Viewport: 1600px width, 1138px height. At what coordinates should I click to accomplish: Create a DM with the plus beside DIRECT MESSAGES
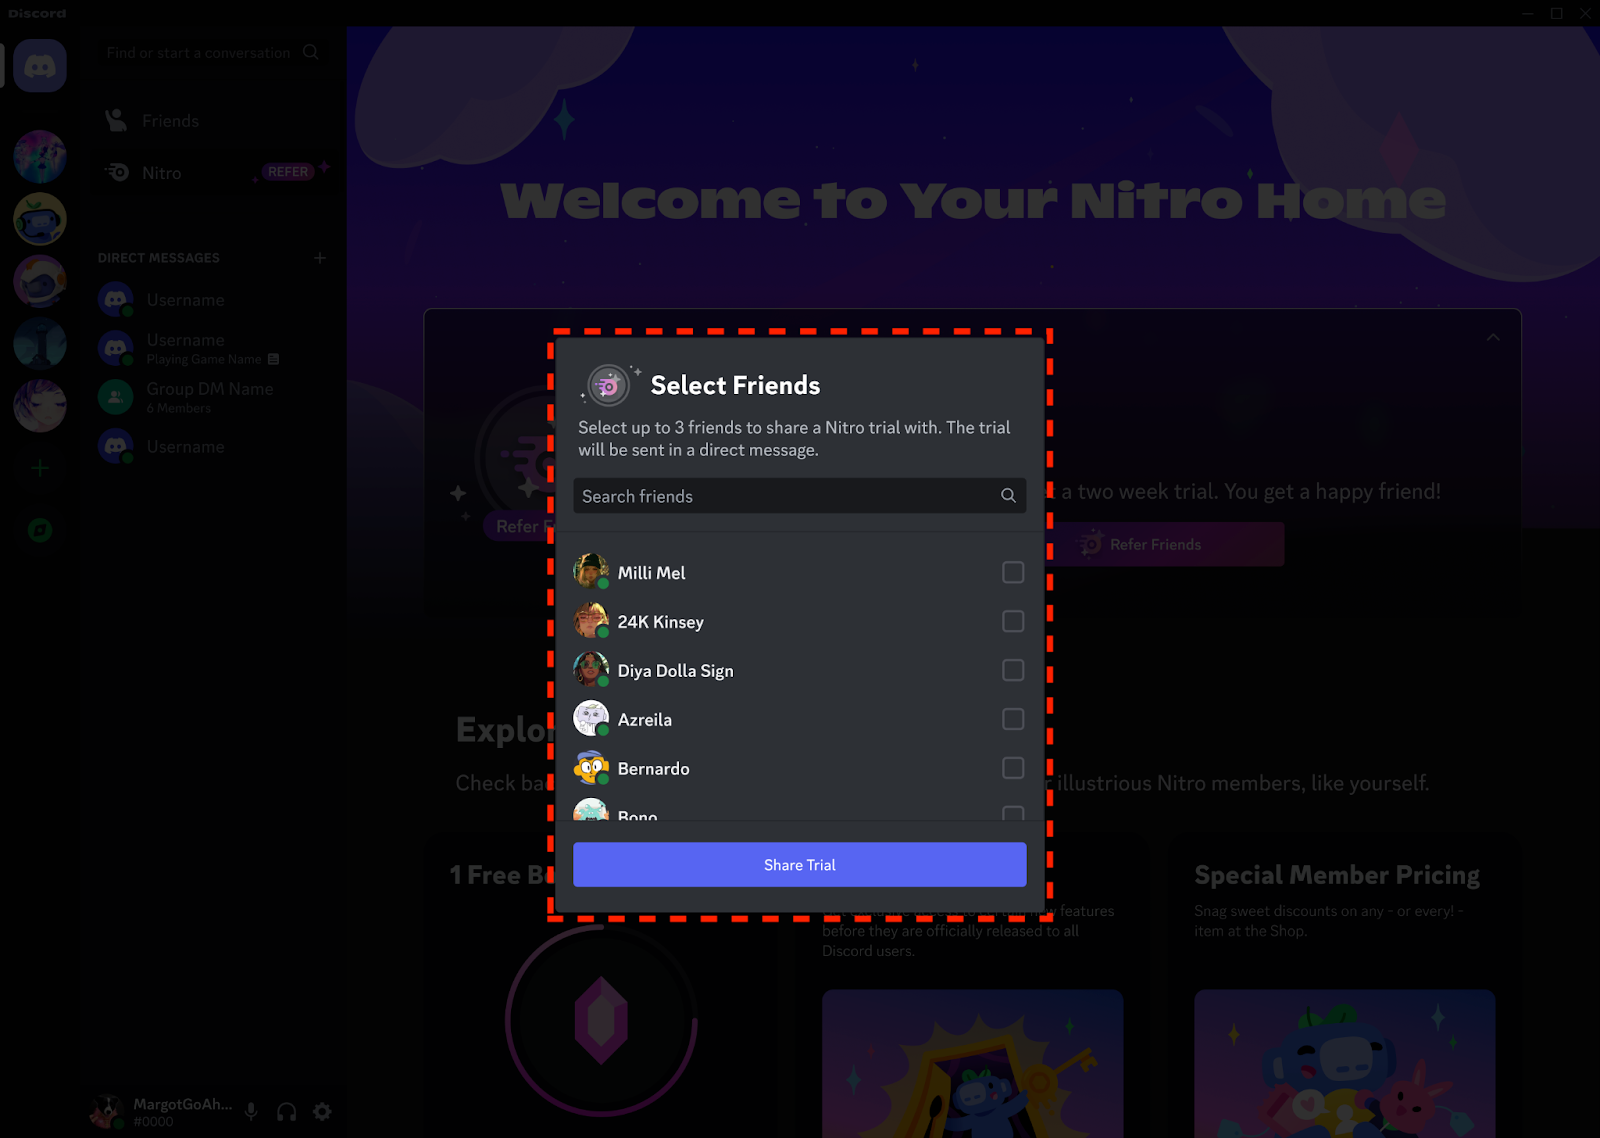tap(319, 257)
